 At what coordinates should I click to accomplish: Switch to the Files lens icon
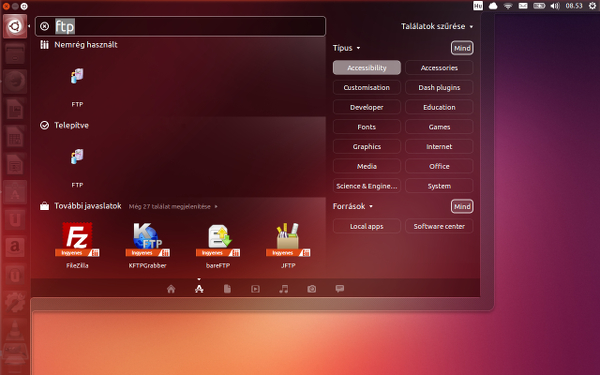227,289
